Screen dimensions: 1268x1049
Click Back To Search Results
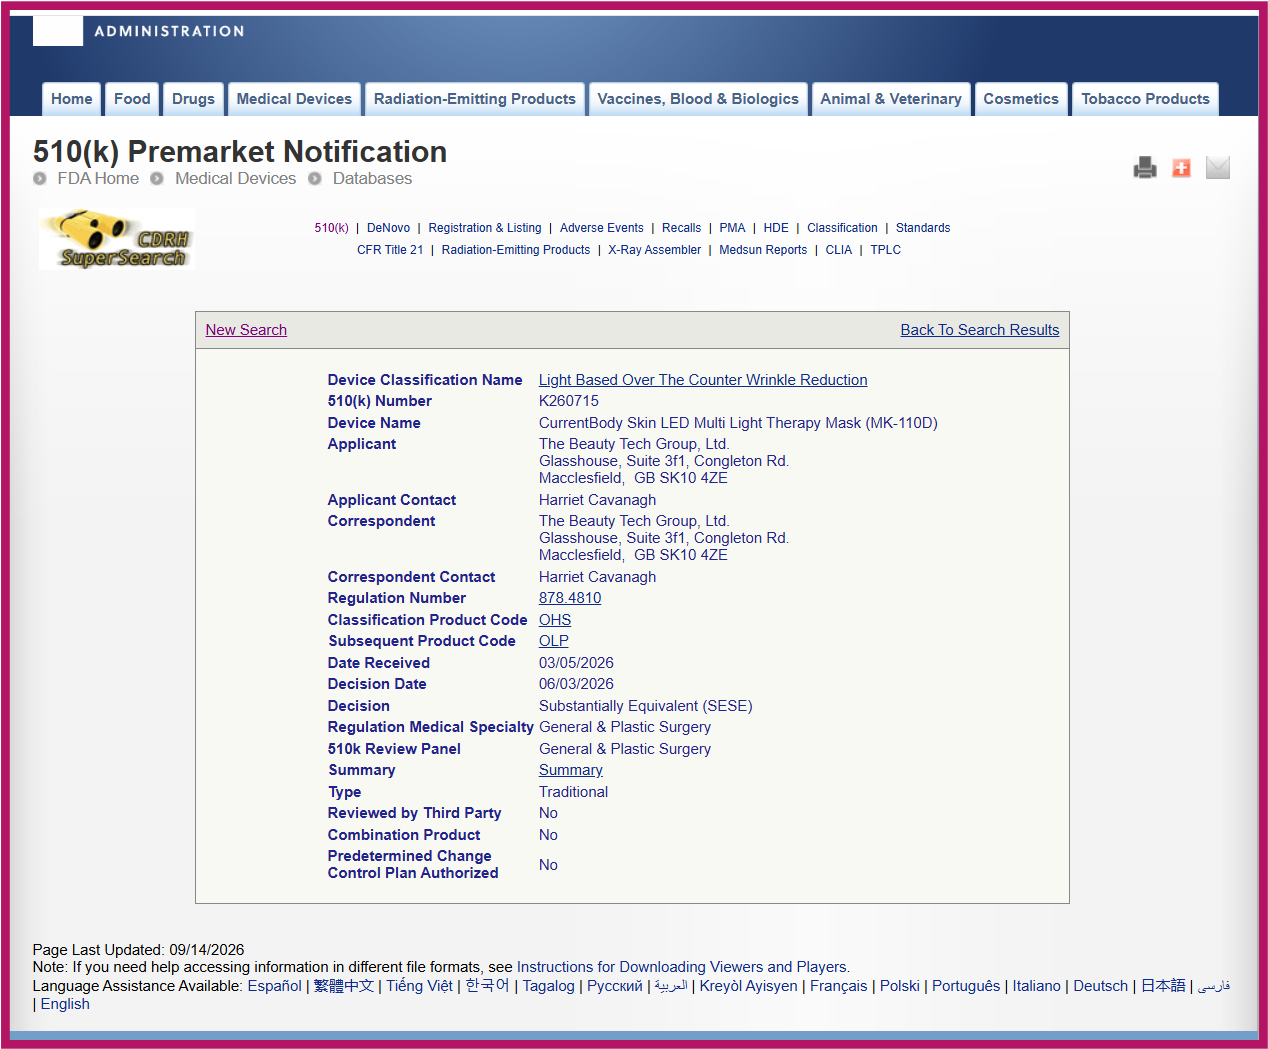tap(980, 330)
